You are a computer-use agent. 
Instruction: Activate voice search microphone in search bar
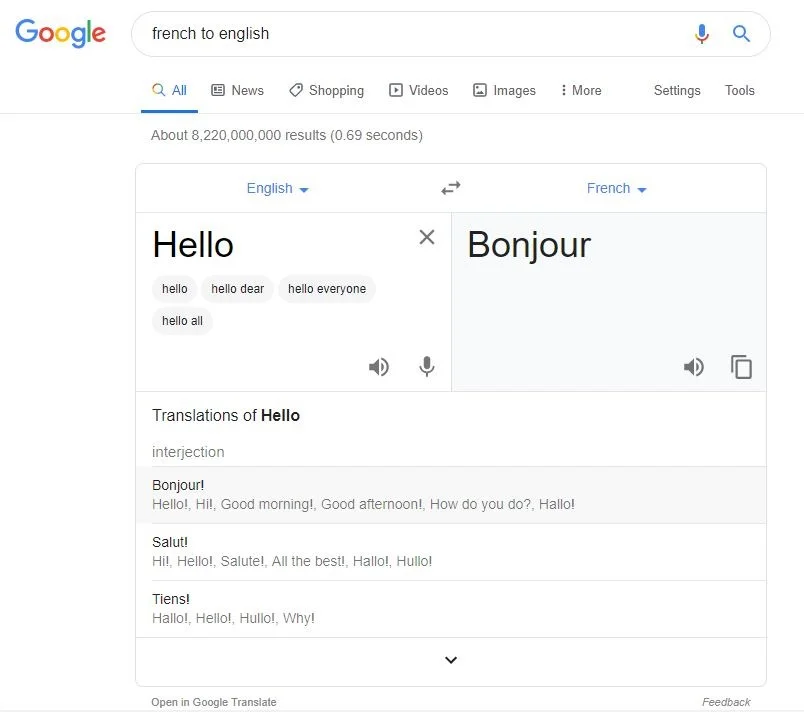702,33
